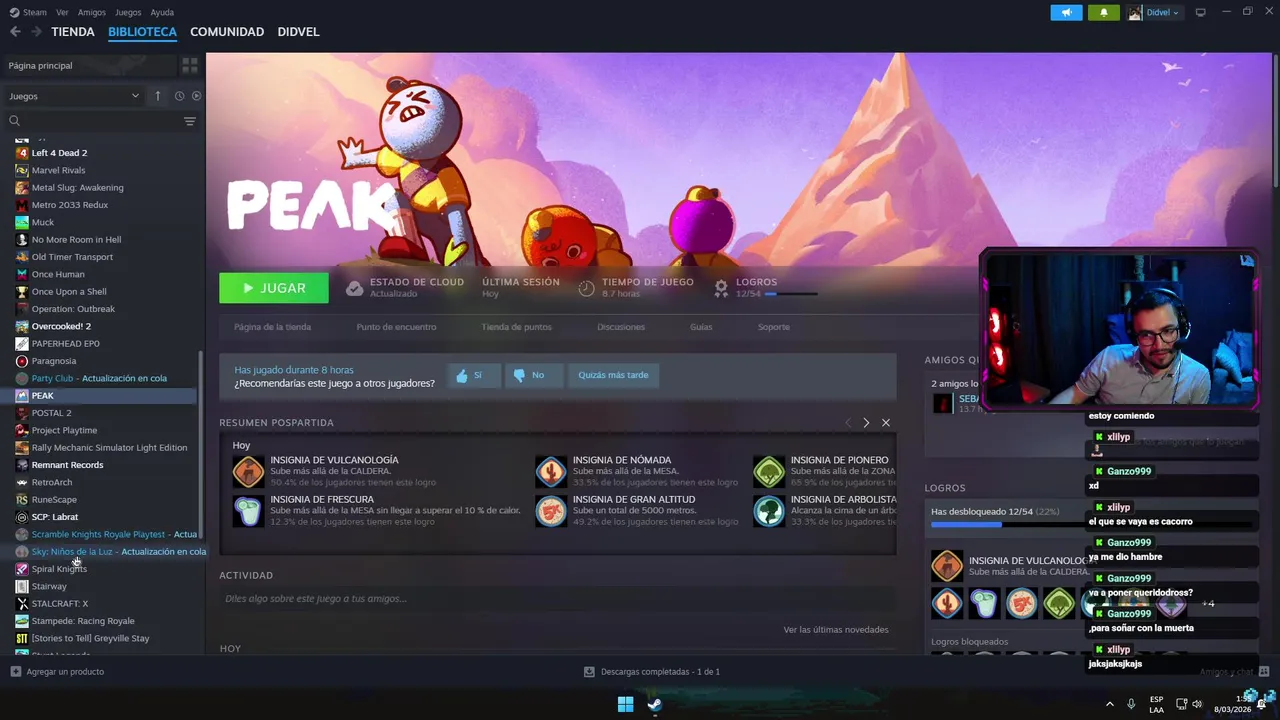This screenshot has height=720, width=1280.
Task: Open Guías link
Action: click(701, 327)
